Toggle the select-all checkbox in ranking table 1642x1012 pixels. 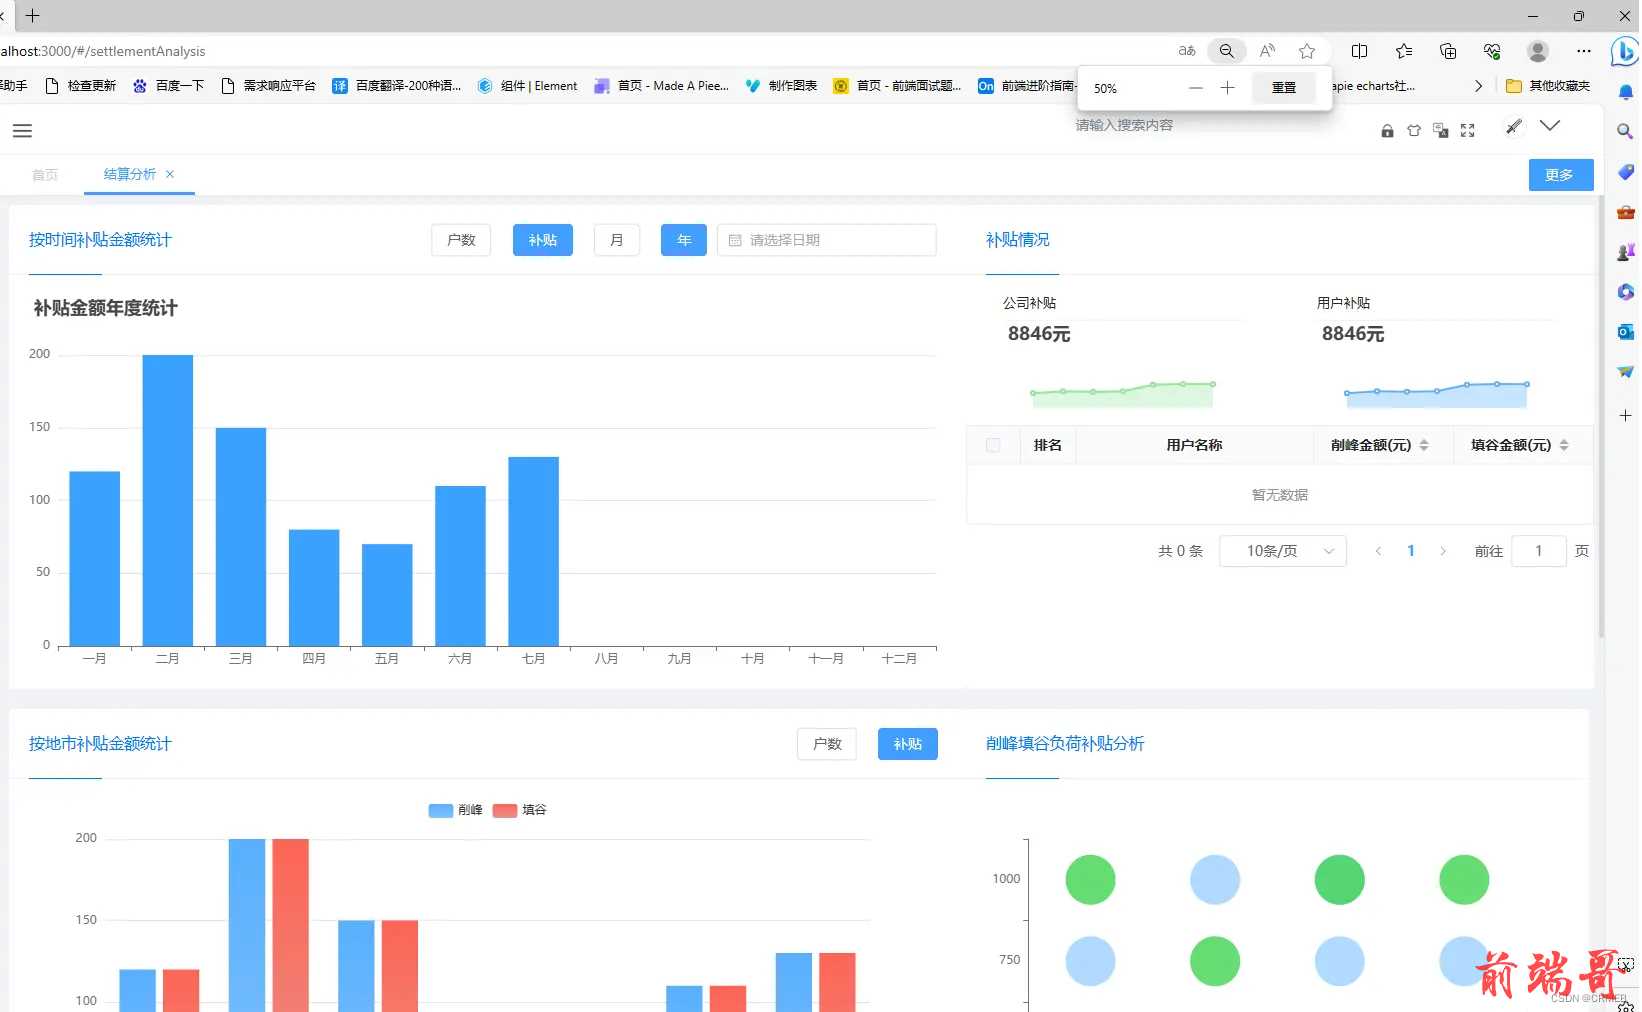(x=993, y=445)
